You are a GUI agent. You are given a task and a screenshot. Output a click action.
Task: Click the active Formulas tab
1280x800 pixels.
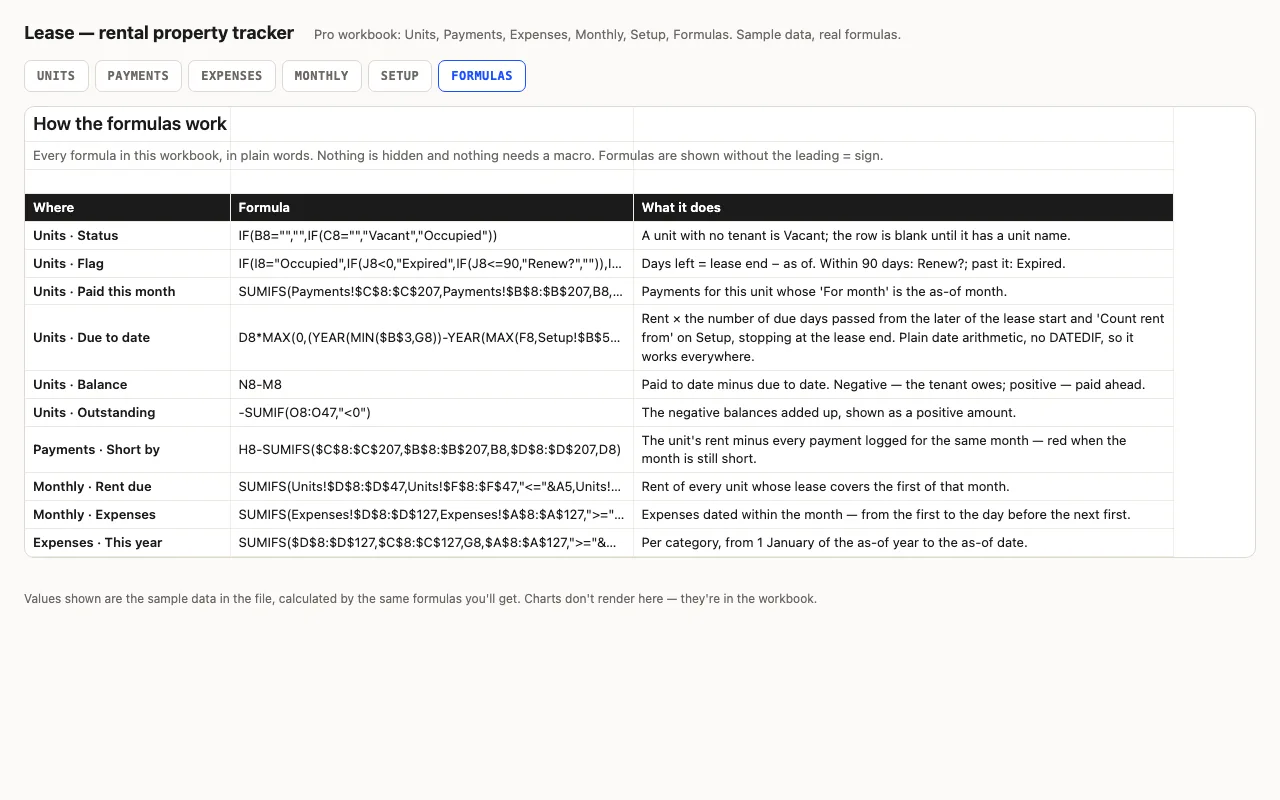tap(481, 76)
